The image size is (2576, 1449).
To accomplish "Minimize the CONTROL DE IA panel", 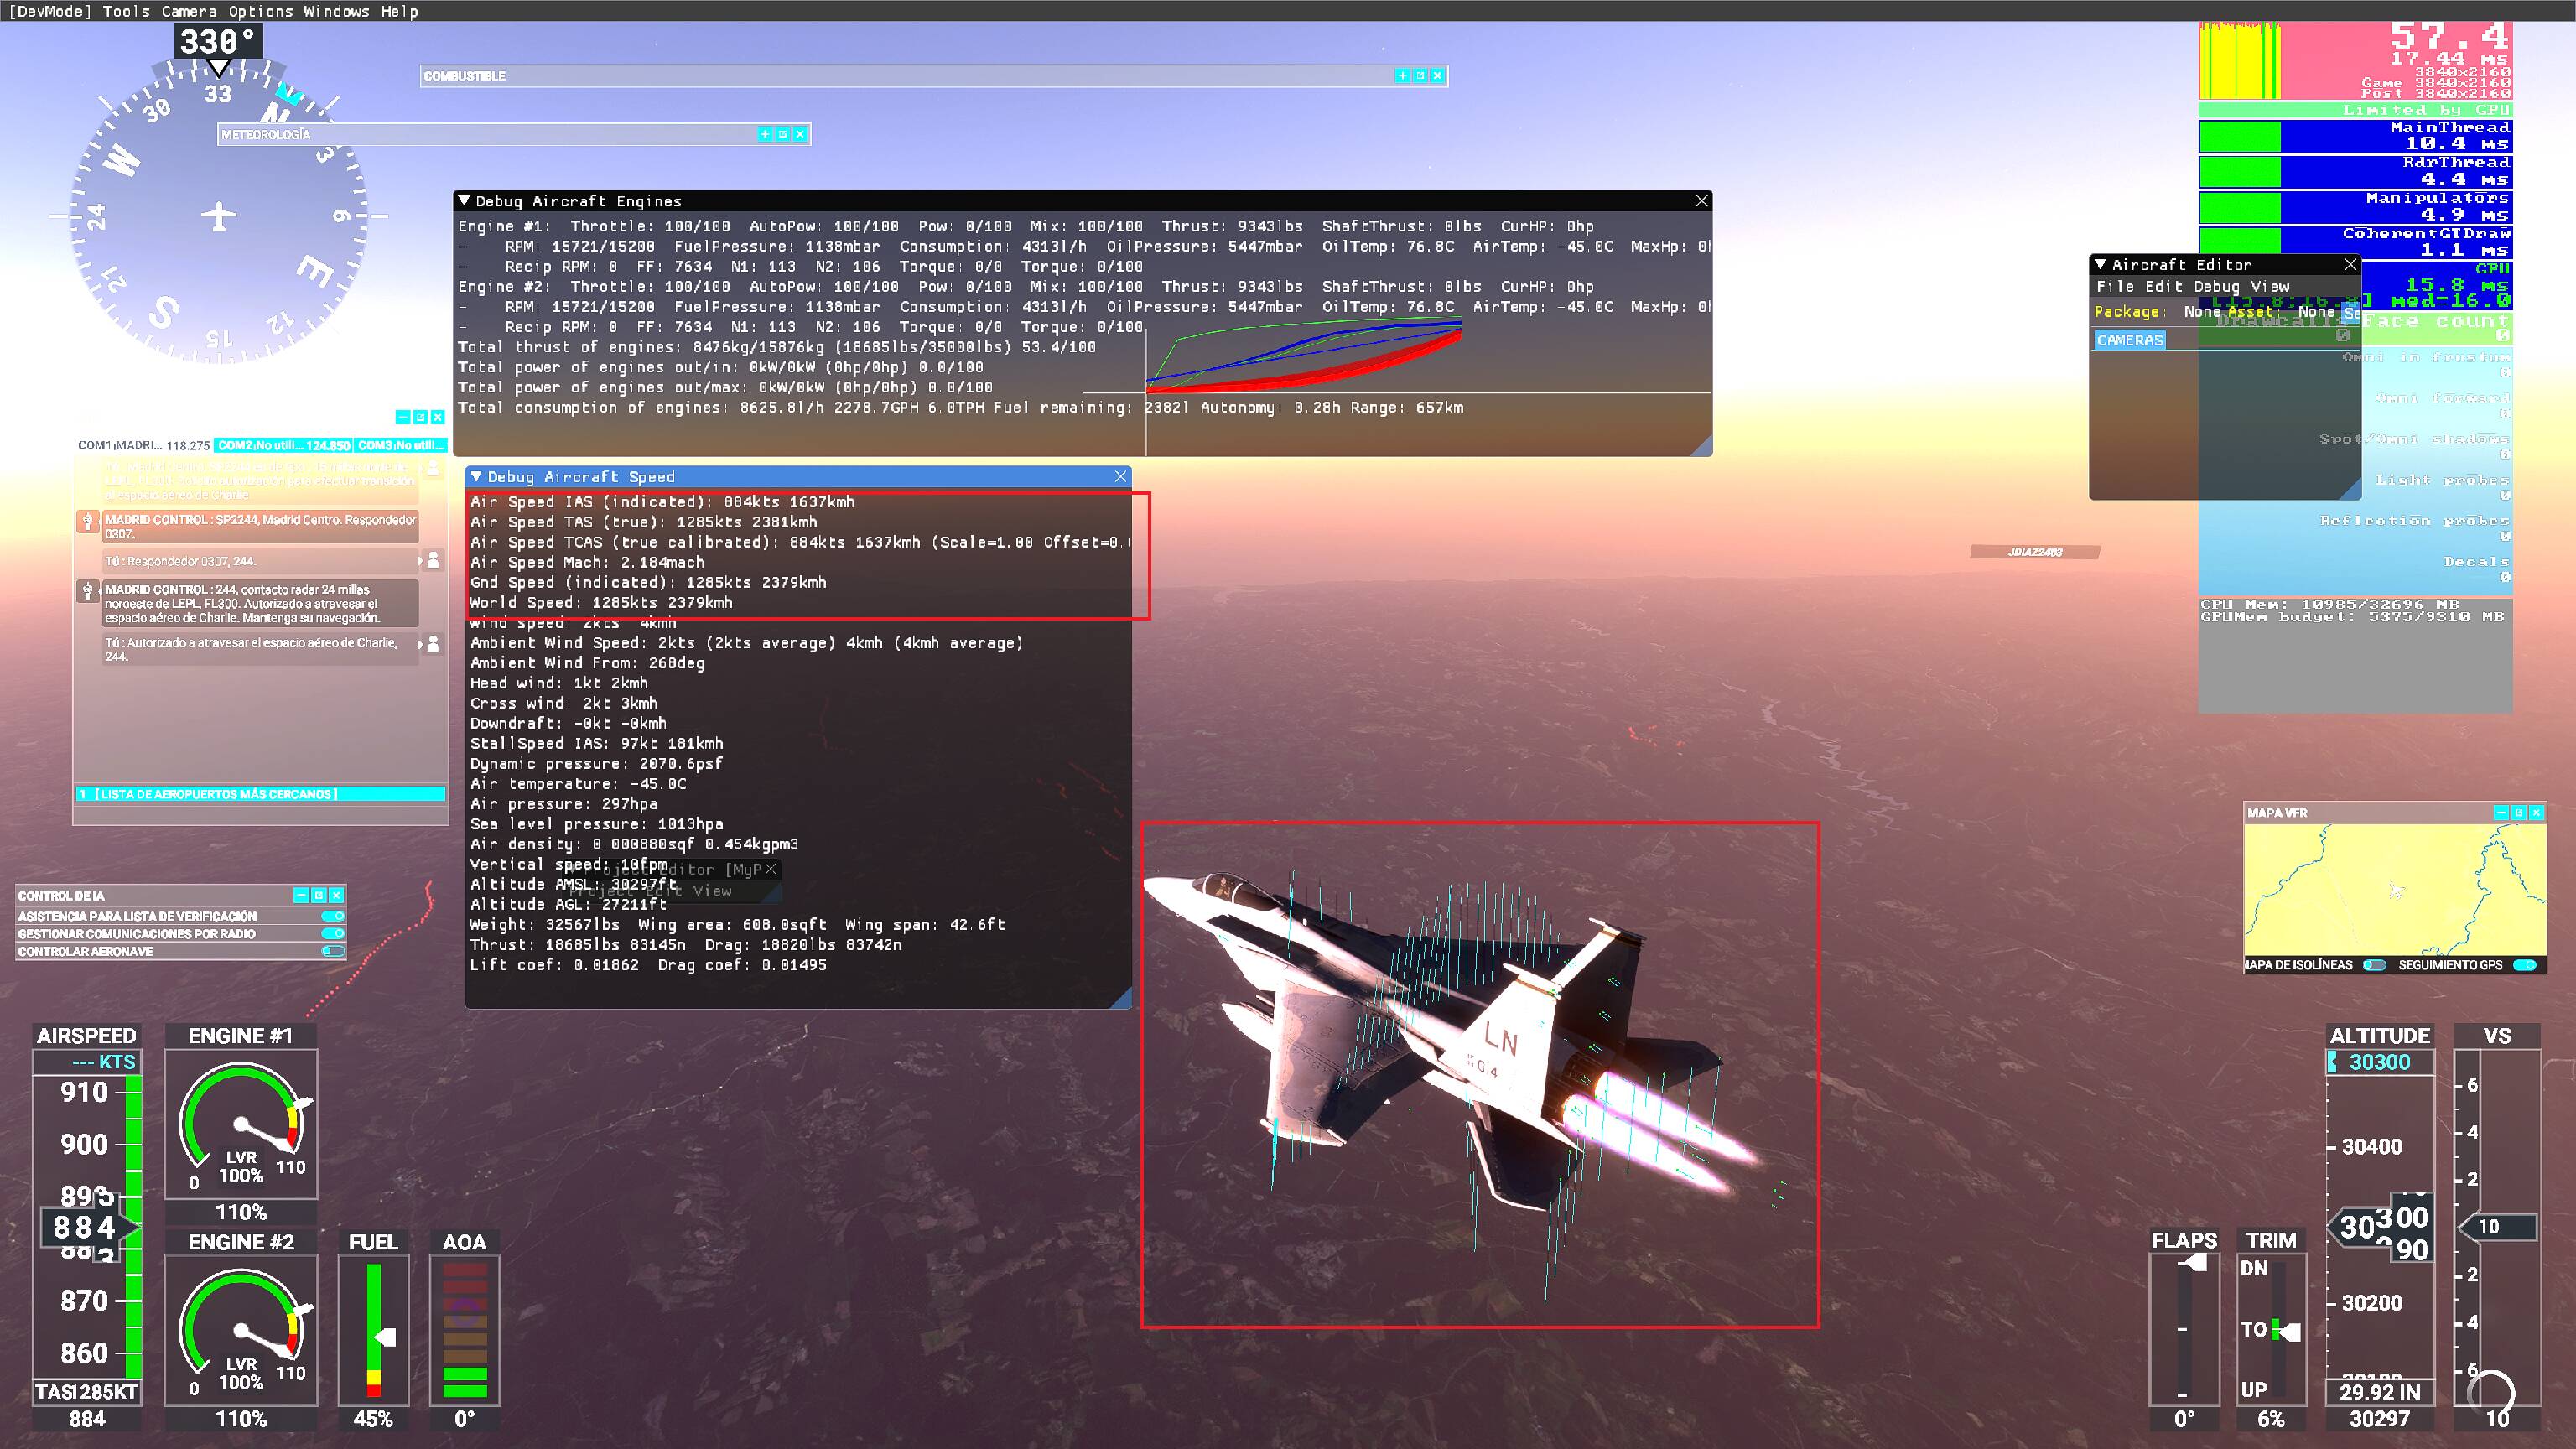I will 301,895.
